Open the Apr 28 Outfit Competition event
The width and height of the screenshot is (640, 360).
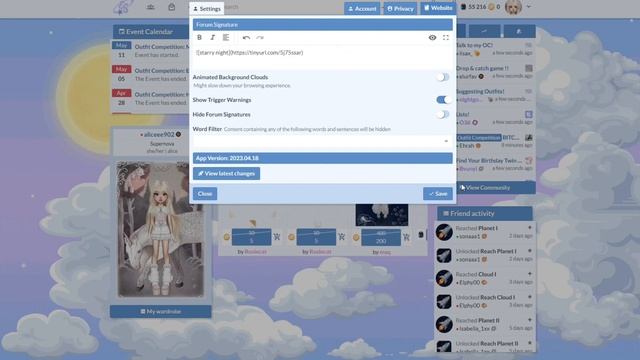point(150,98)
